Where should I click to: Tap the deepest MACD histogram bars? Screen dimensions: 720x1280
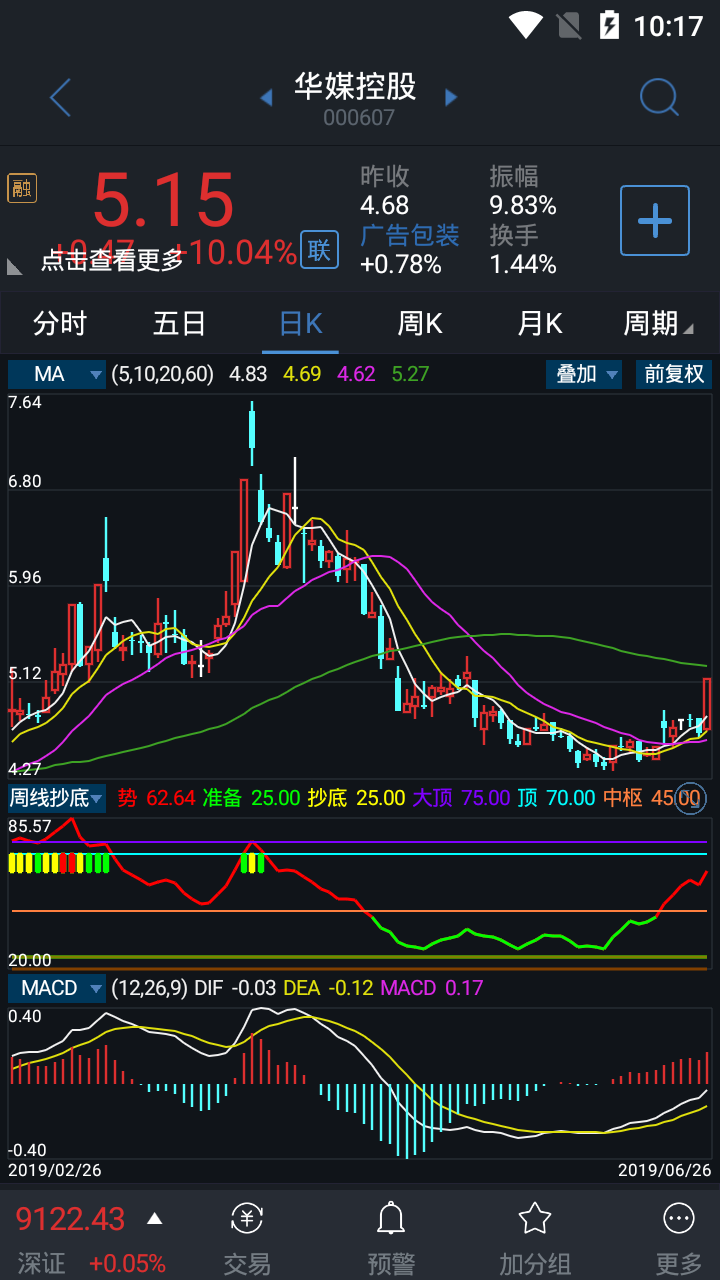tap(407, 1121)
